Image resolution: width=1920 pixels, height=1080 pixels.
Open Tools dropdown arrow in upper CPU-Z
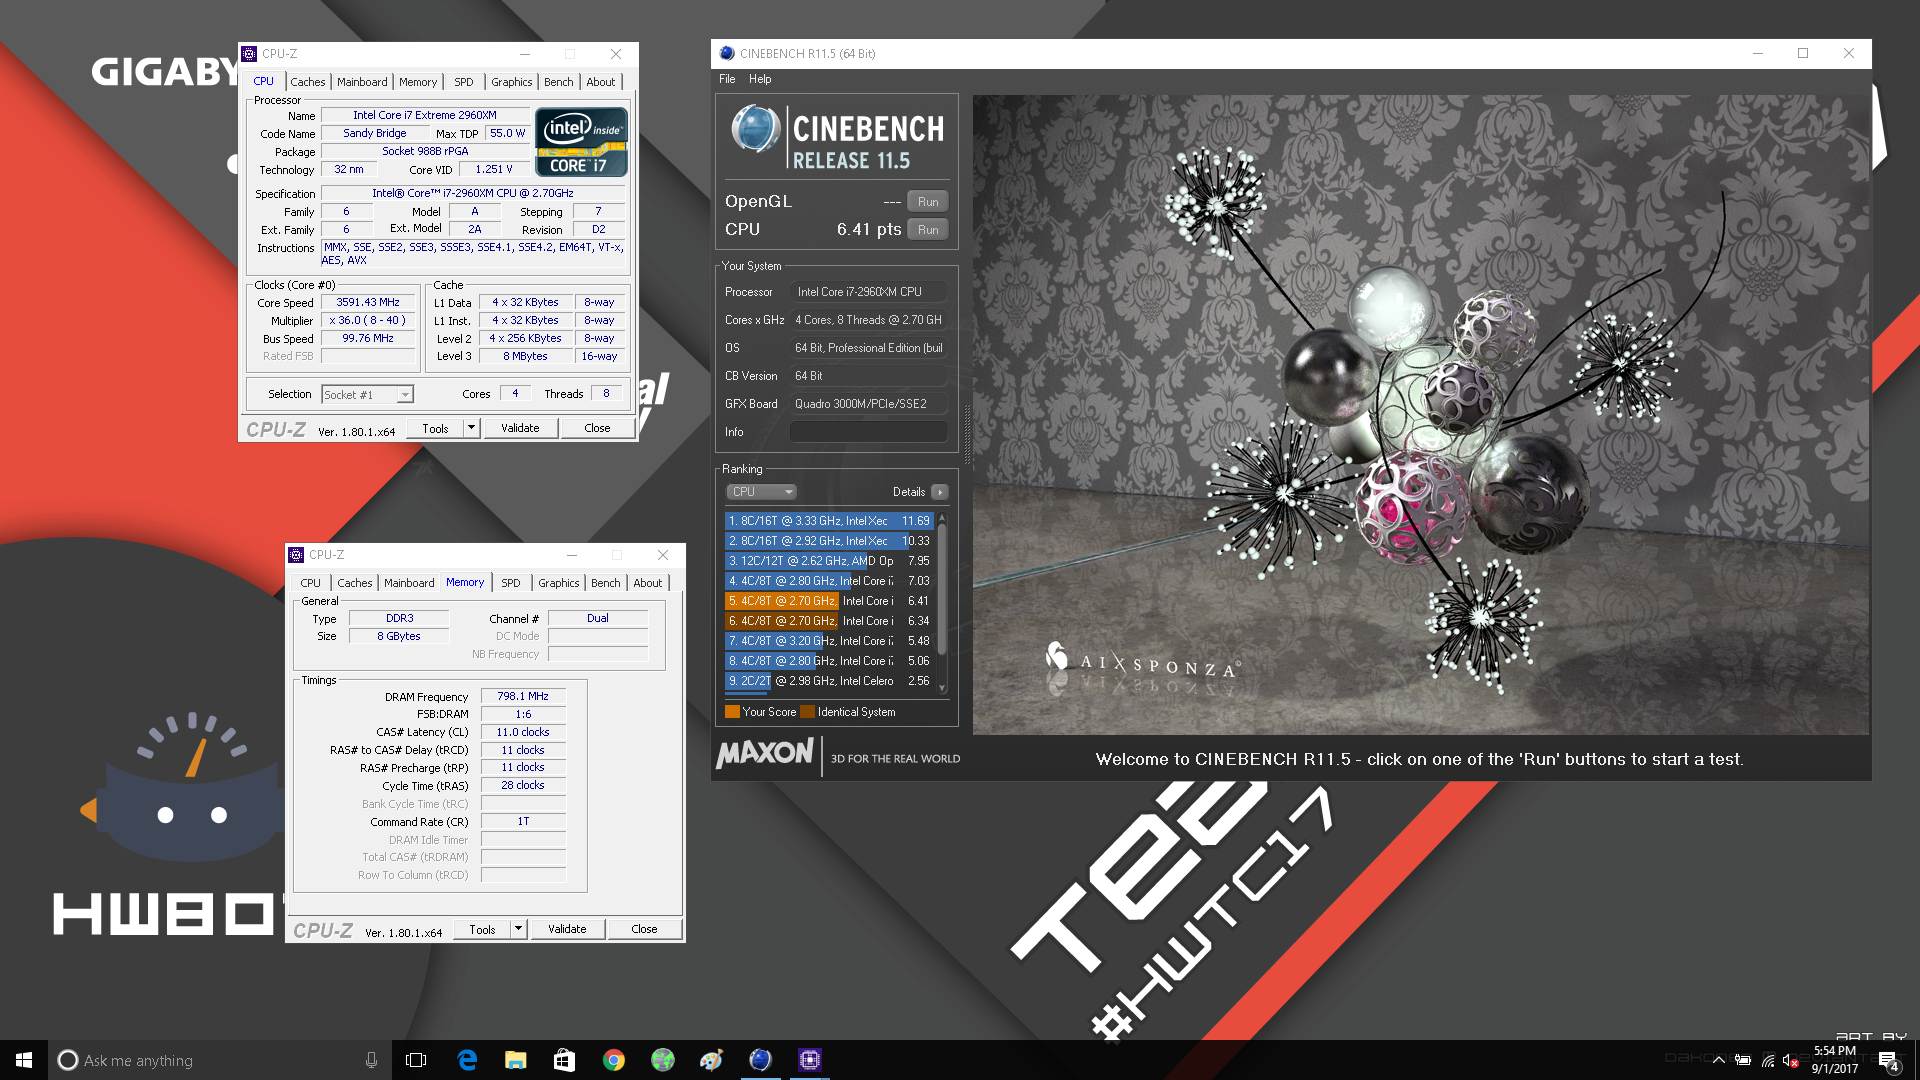click(472, 428)
